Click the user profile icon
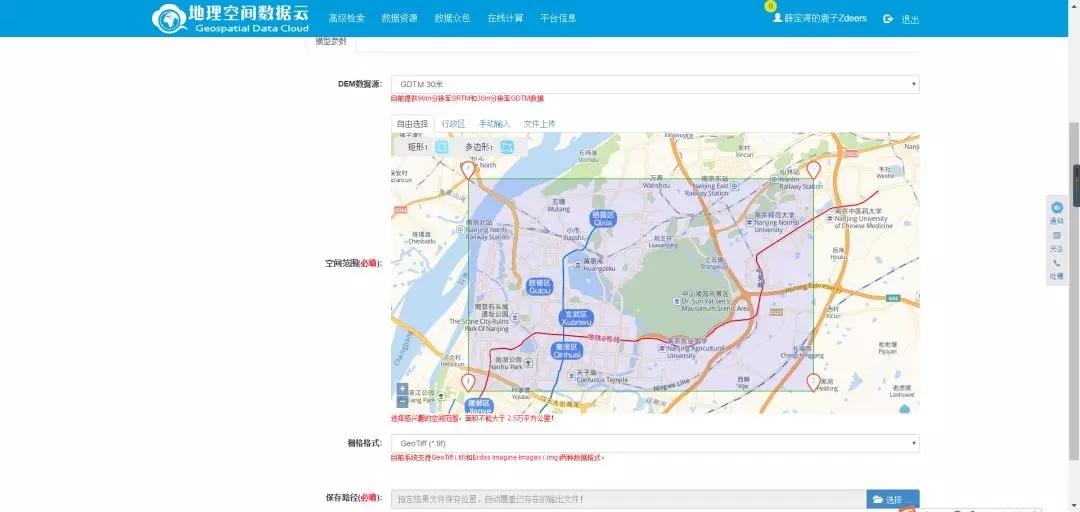Screen dimensions: 1080x512 [x=777, y=18]
